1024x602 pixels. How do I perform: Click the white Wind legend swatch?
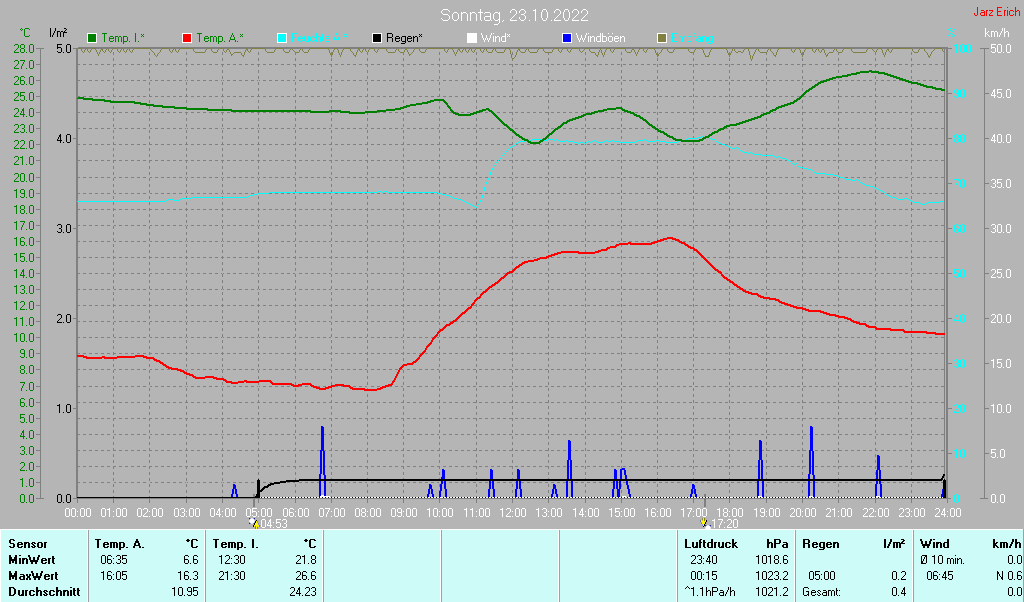tap(472, 39)
